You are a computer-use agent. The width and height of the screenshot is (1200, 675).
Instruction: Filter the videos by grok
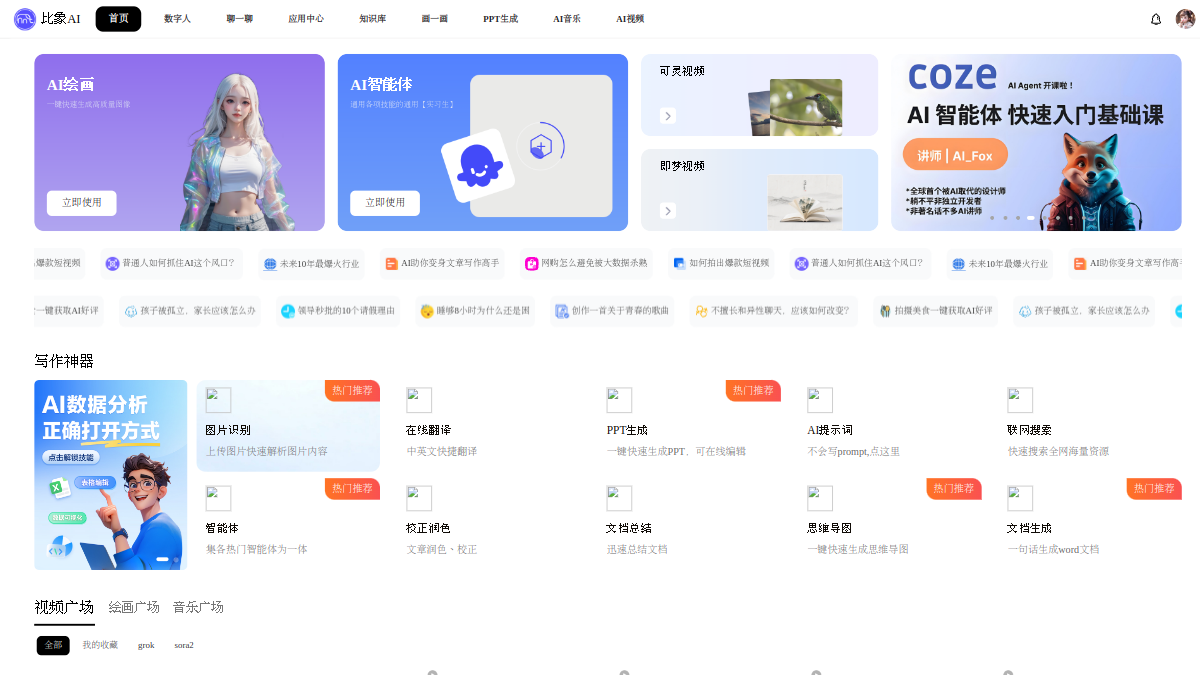146,645
